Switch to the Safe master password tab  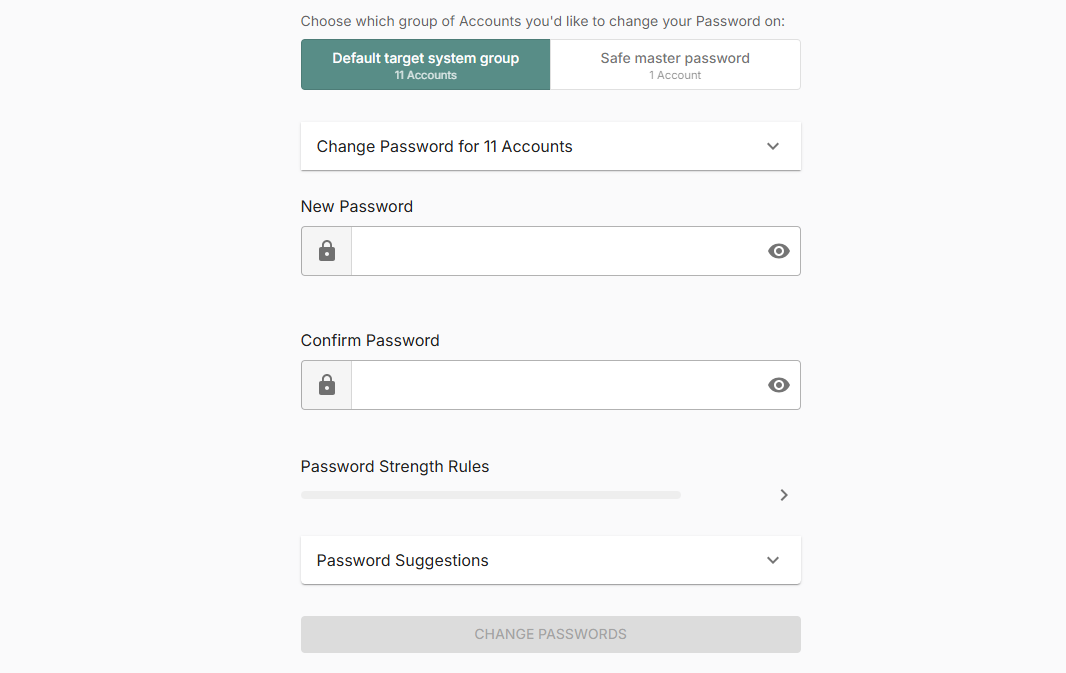click(675, 64)
